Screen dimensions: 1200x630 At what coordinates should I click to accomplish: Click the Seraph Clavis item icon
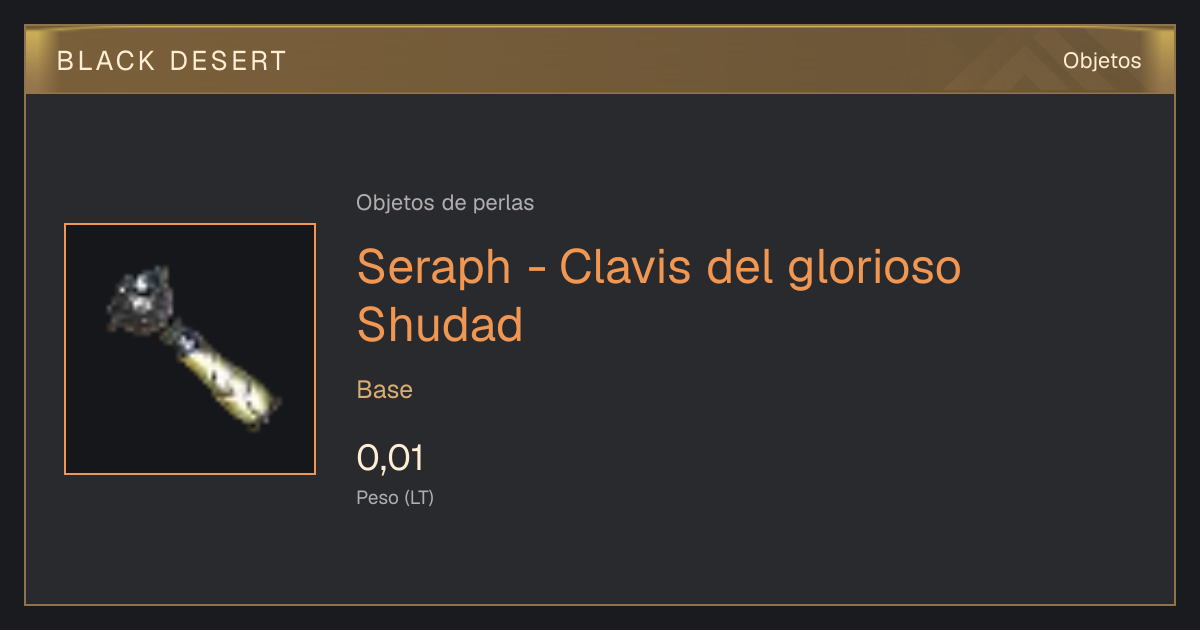[x=190, y=349]
